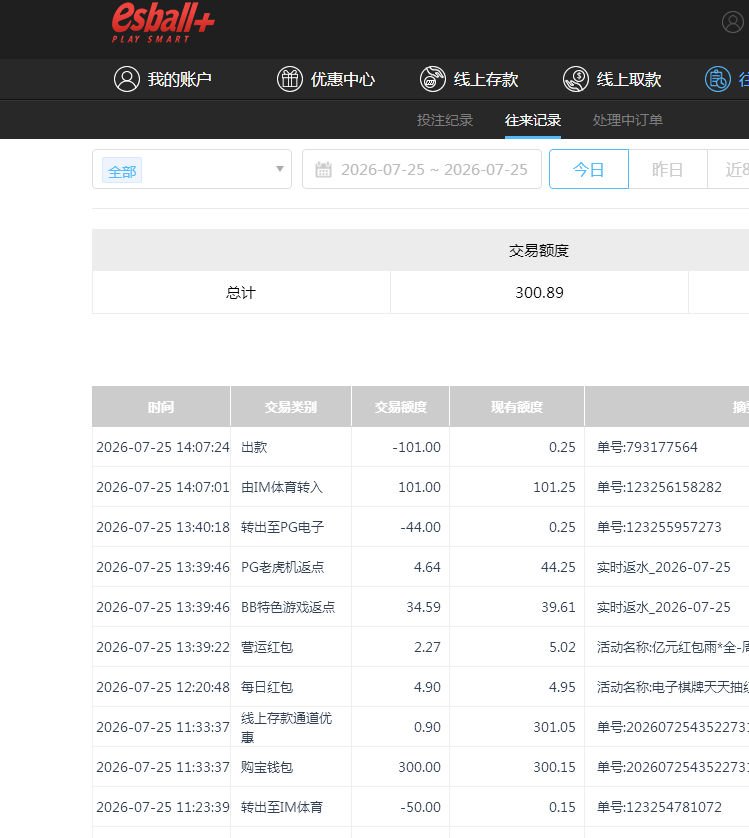Click order number 单号:123256158282

pyautogui.click(x=659, y=487)
